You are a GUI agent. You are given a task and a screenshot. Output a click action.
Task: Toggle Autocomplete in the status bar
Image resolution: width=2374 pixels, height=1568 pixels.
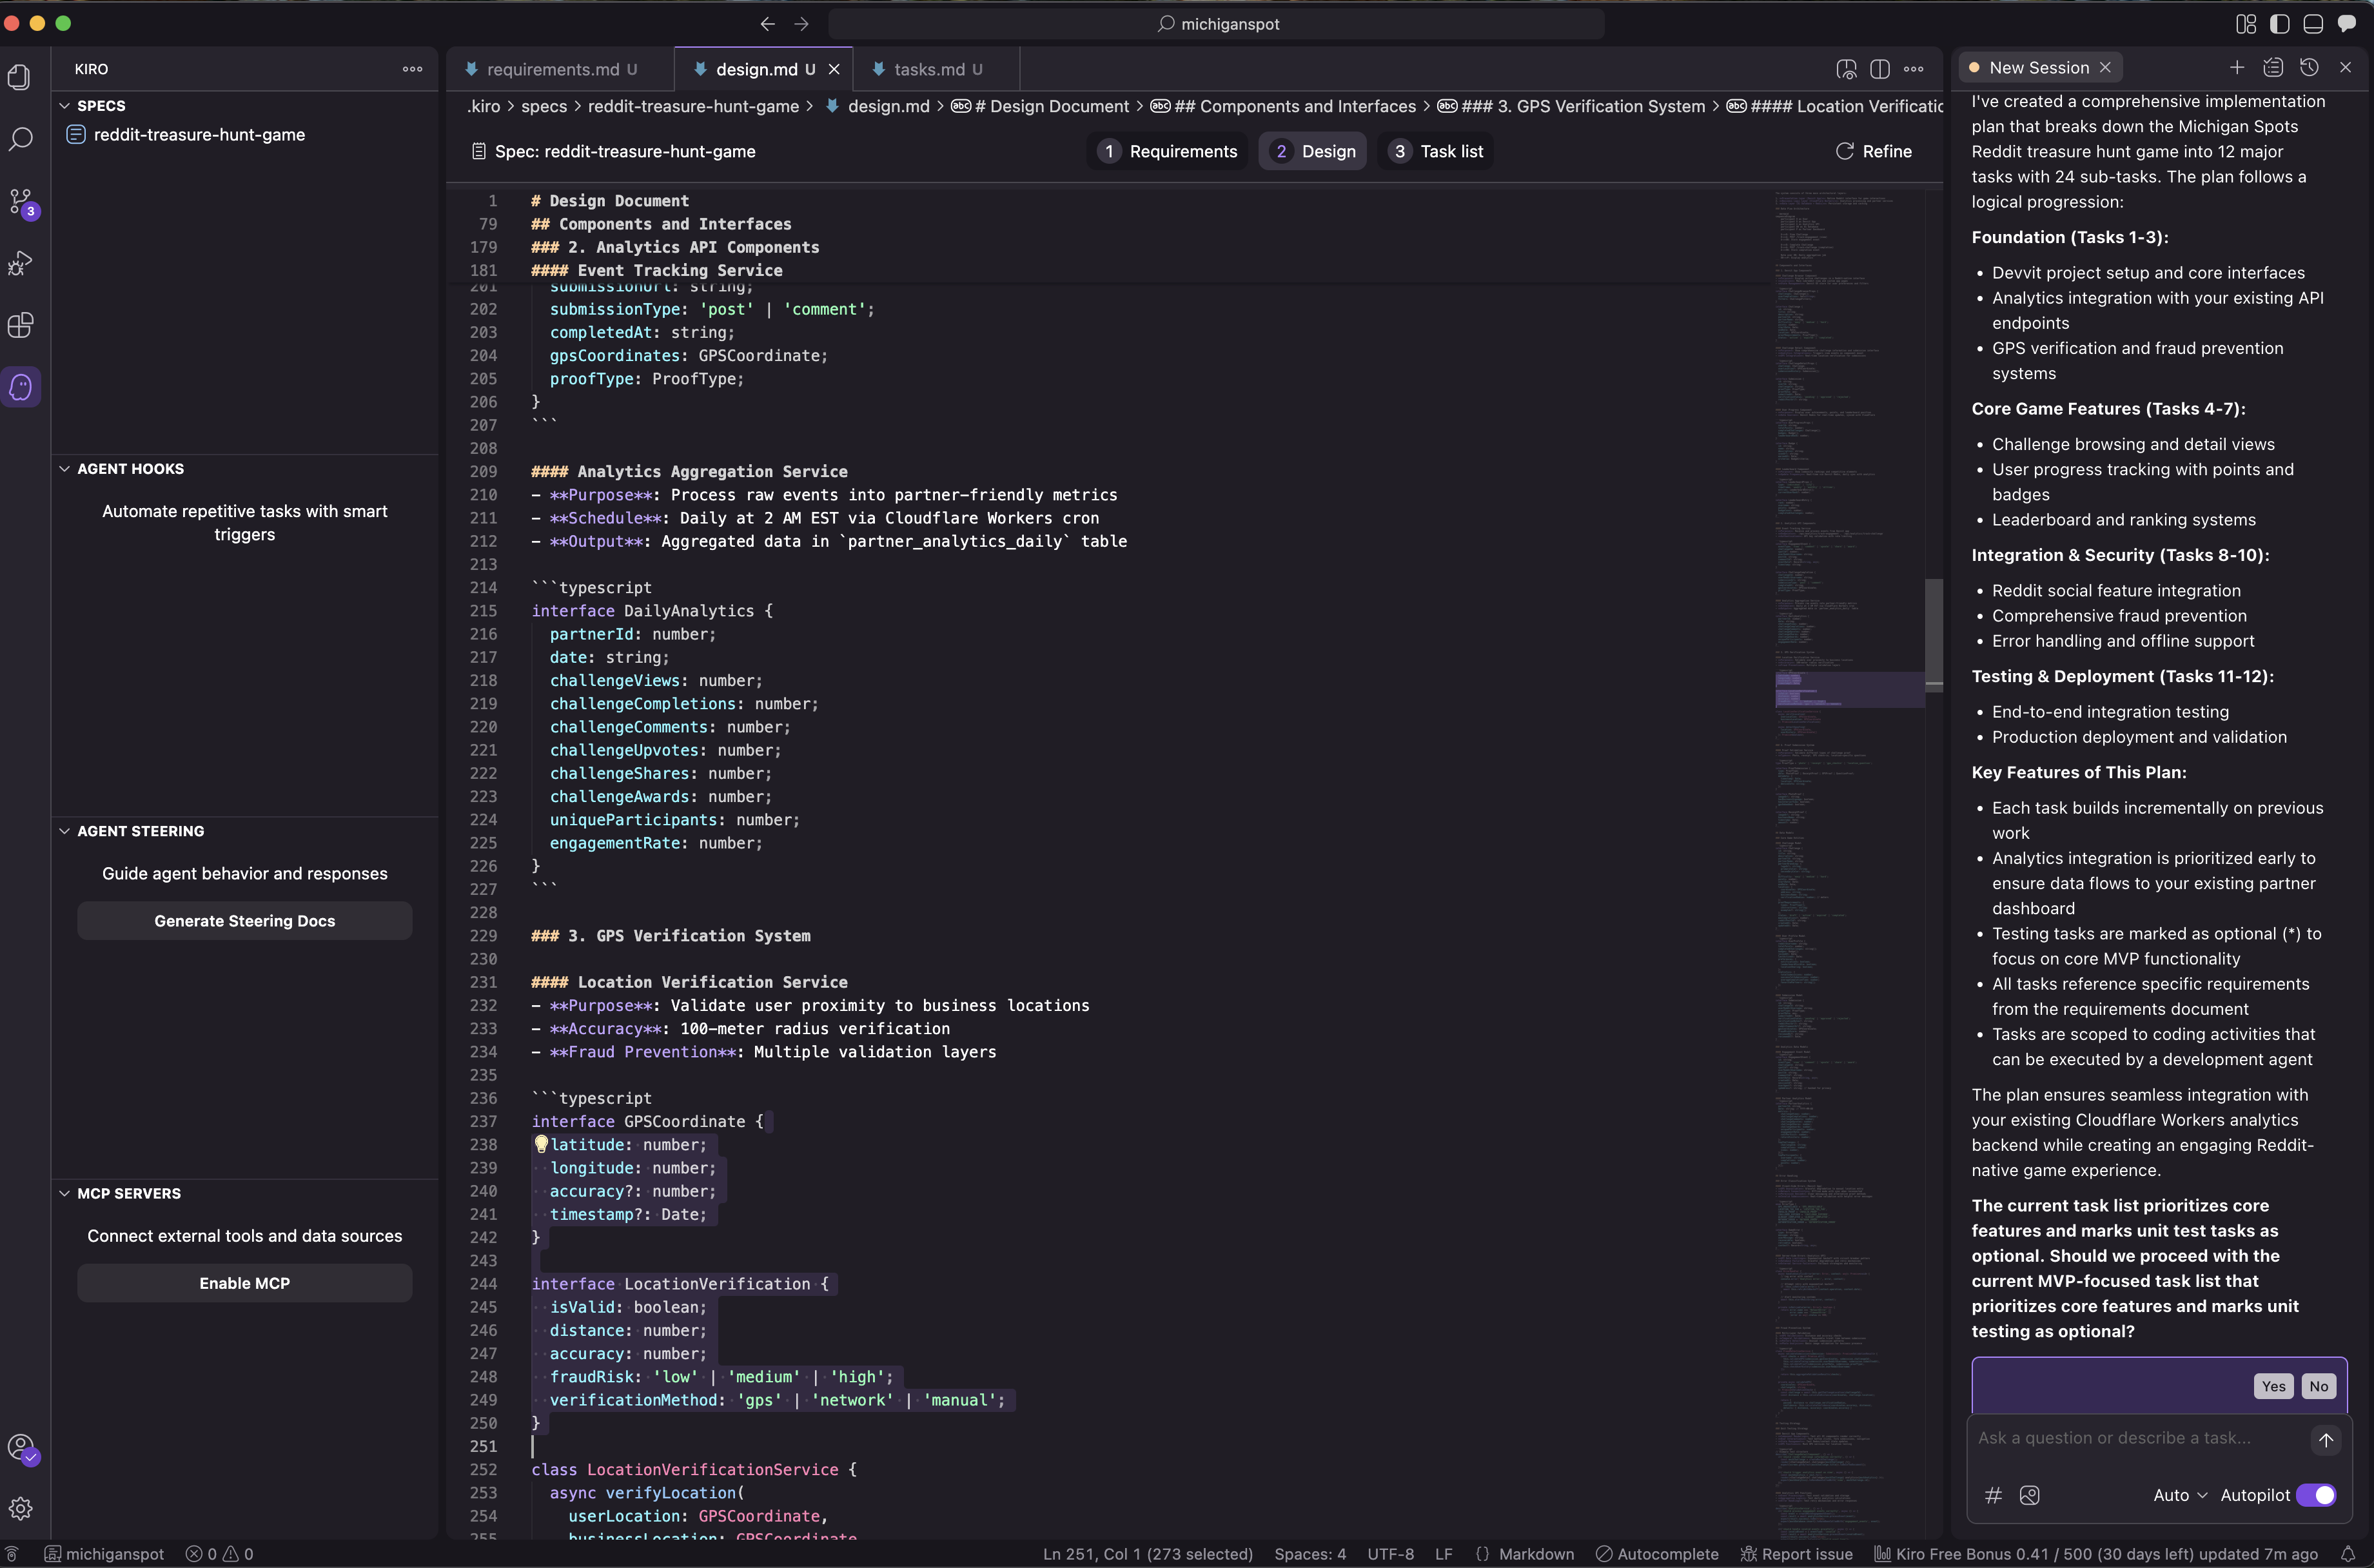tap(1657, 1554)
